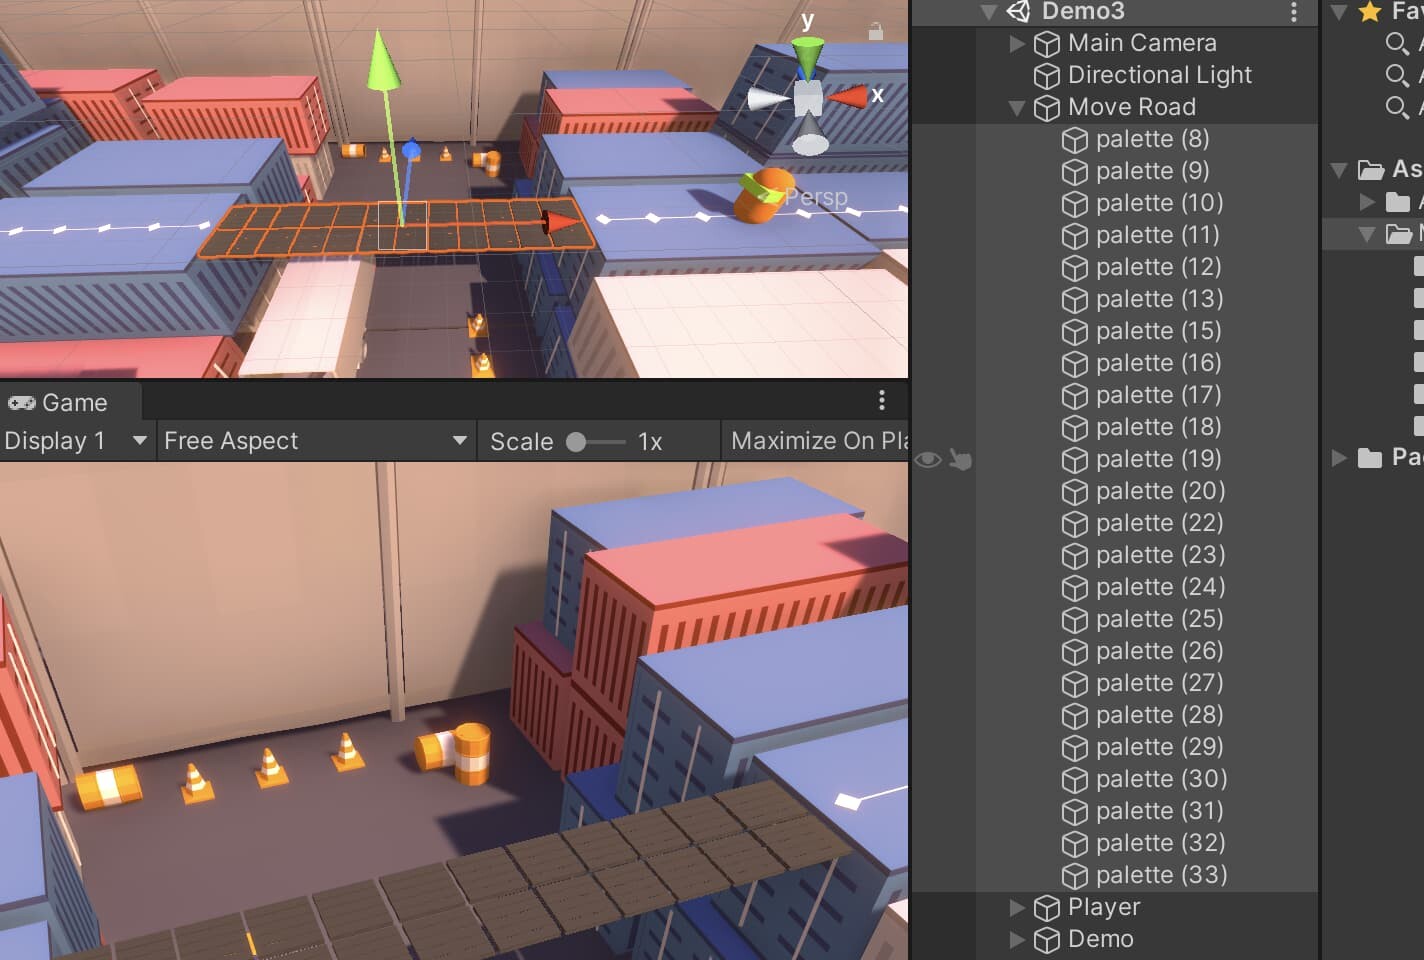Select palette (31) in the Hierarchy
Viewport: 1424px width, 960px height.
click(x=1160, y=811)
